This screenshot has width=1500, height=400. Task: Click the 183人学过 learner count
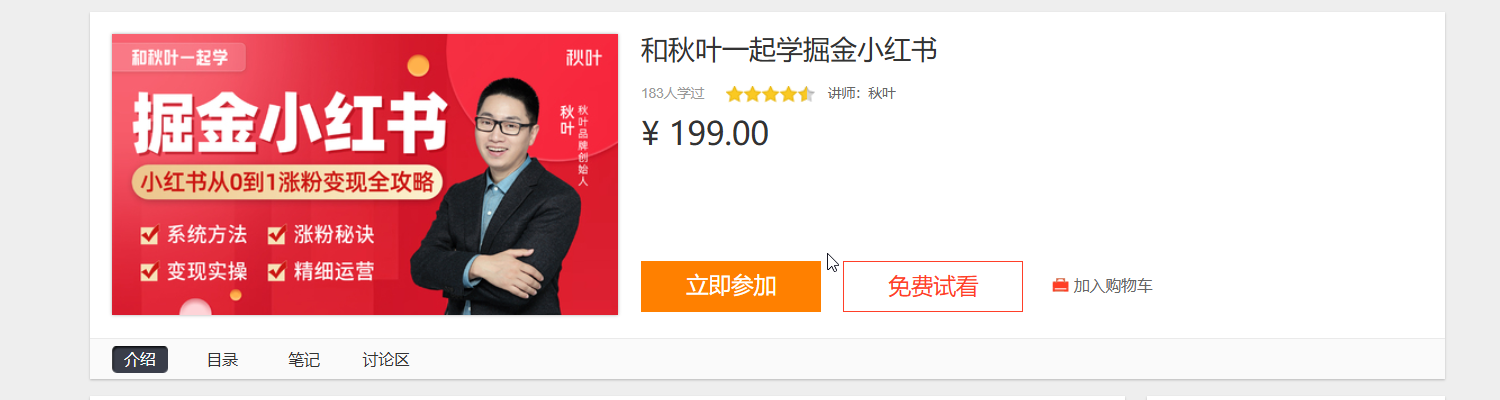673,94
